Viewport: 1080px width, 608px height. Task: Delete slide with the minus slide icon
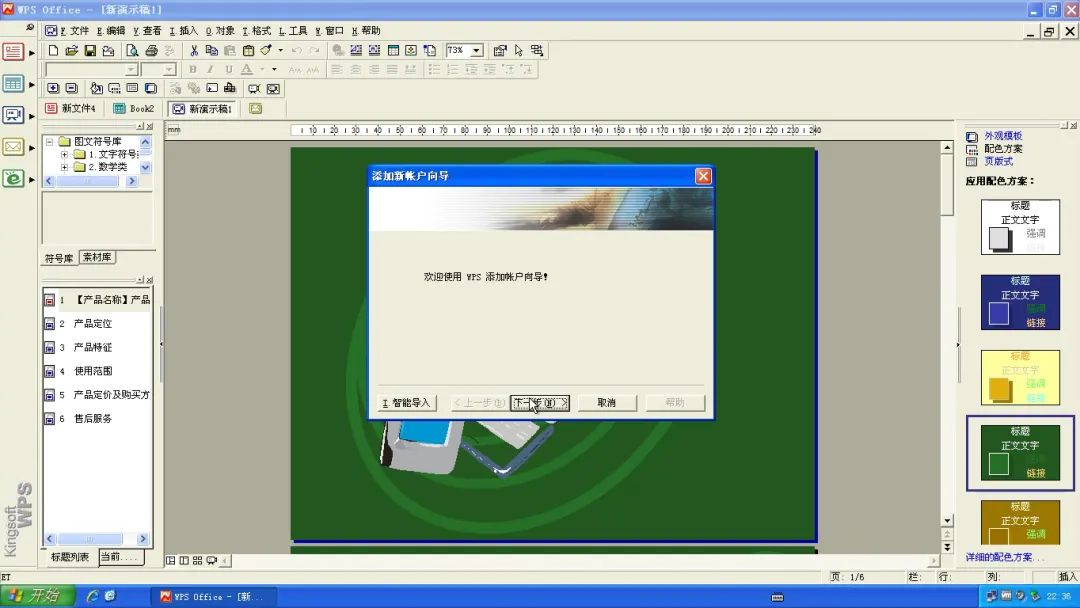click(72, 88)
